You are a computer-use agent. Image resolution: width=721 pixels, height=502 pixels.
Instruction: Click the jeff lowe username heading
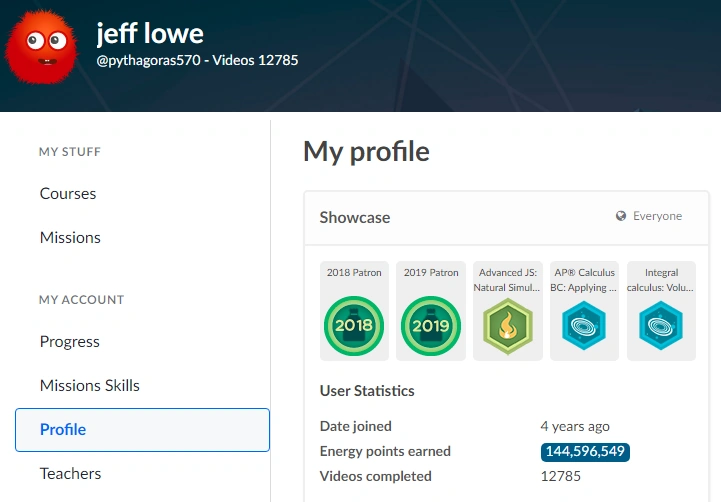click(x=150, y=34)
